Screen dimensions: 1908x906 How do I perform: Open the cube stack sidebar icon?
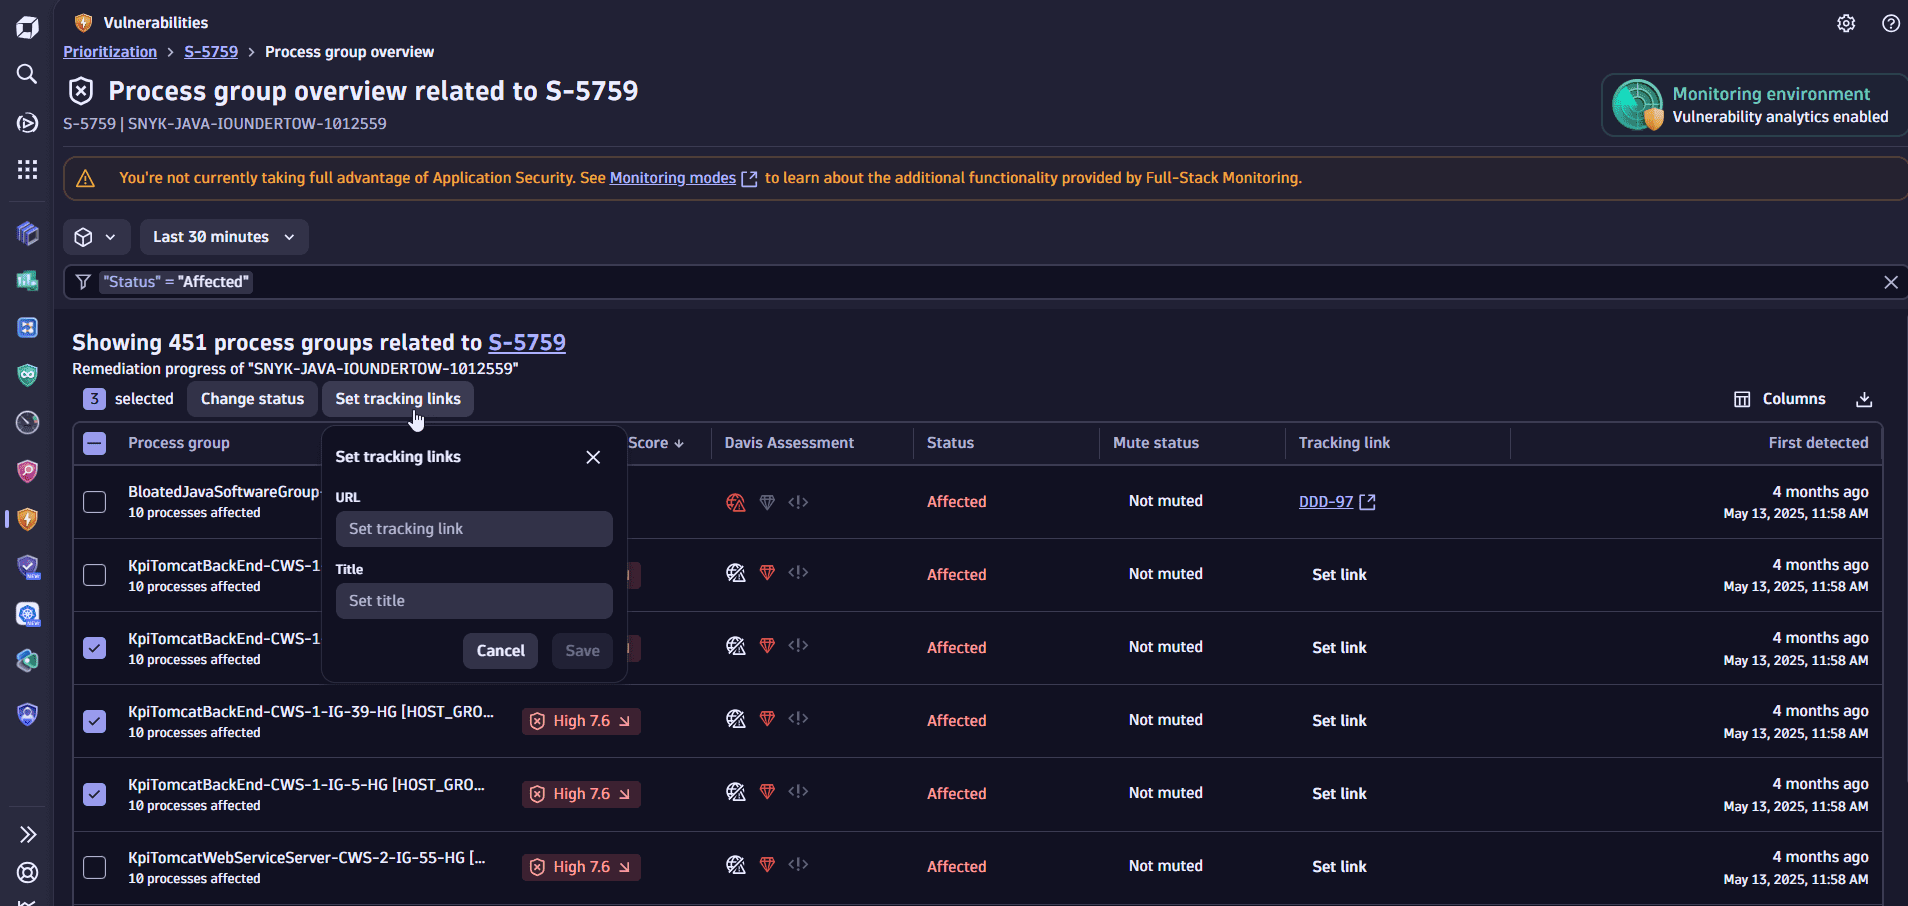pos(27,233)
